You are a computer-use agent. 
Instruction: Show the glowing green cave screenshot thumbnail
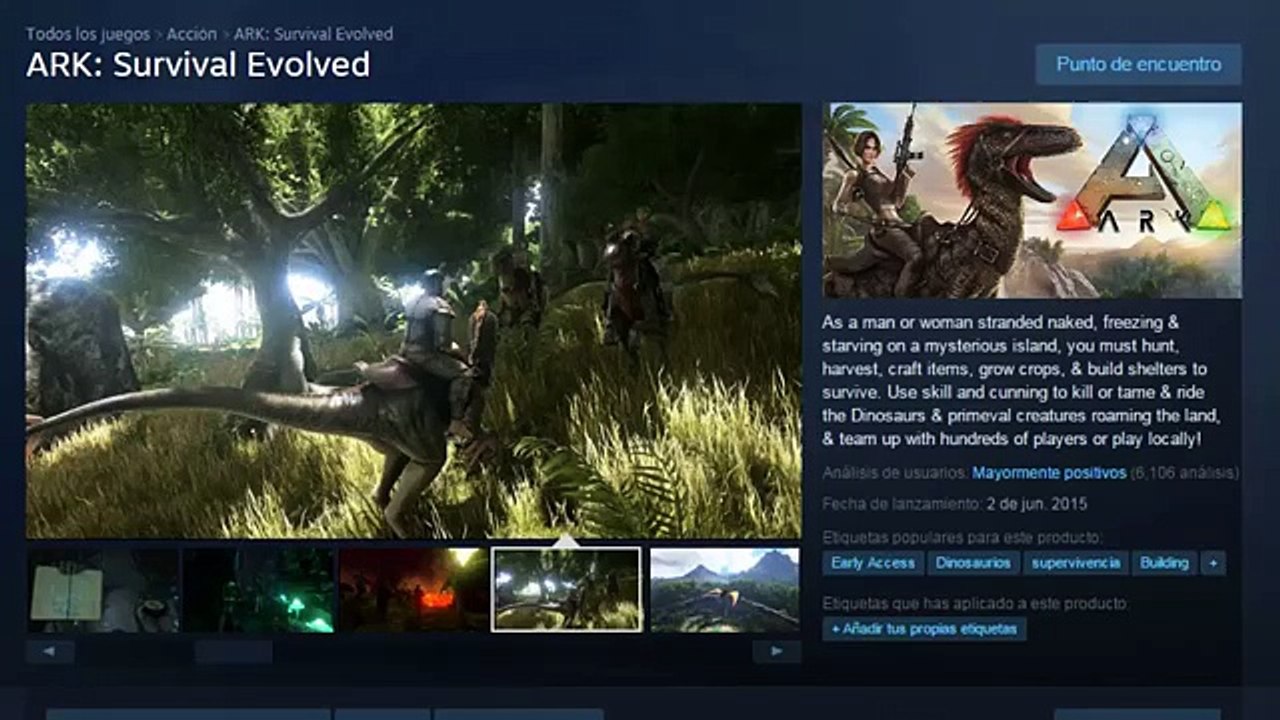click(x=259, y=589)
